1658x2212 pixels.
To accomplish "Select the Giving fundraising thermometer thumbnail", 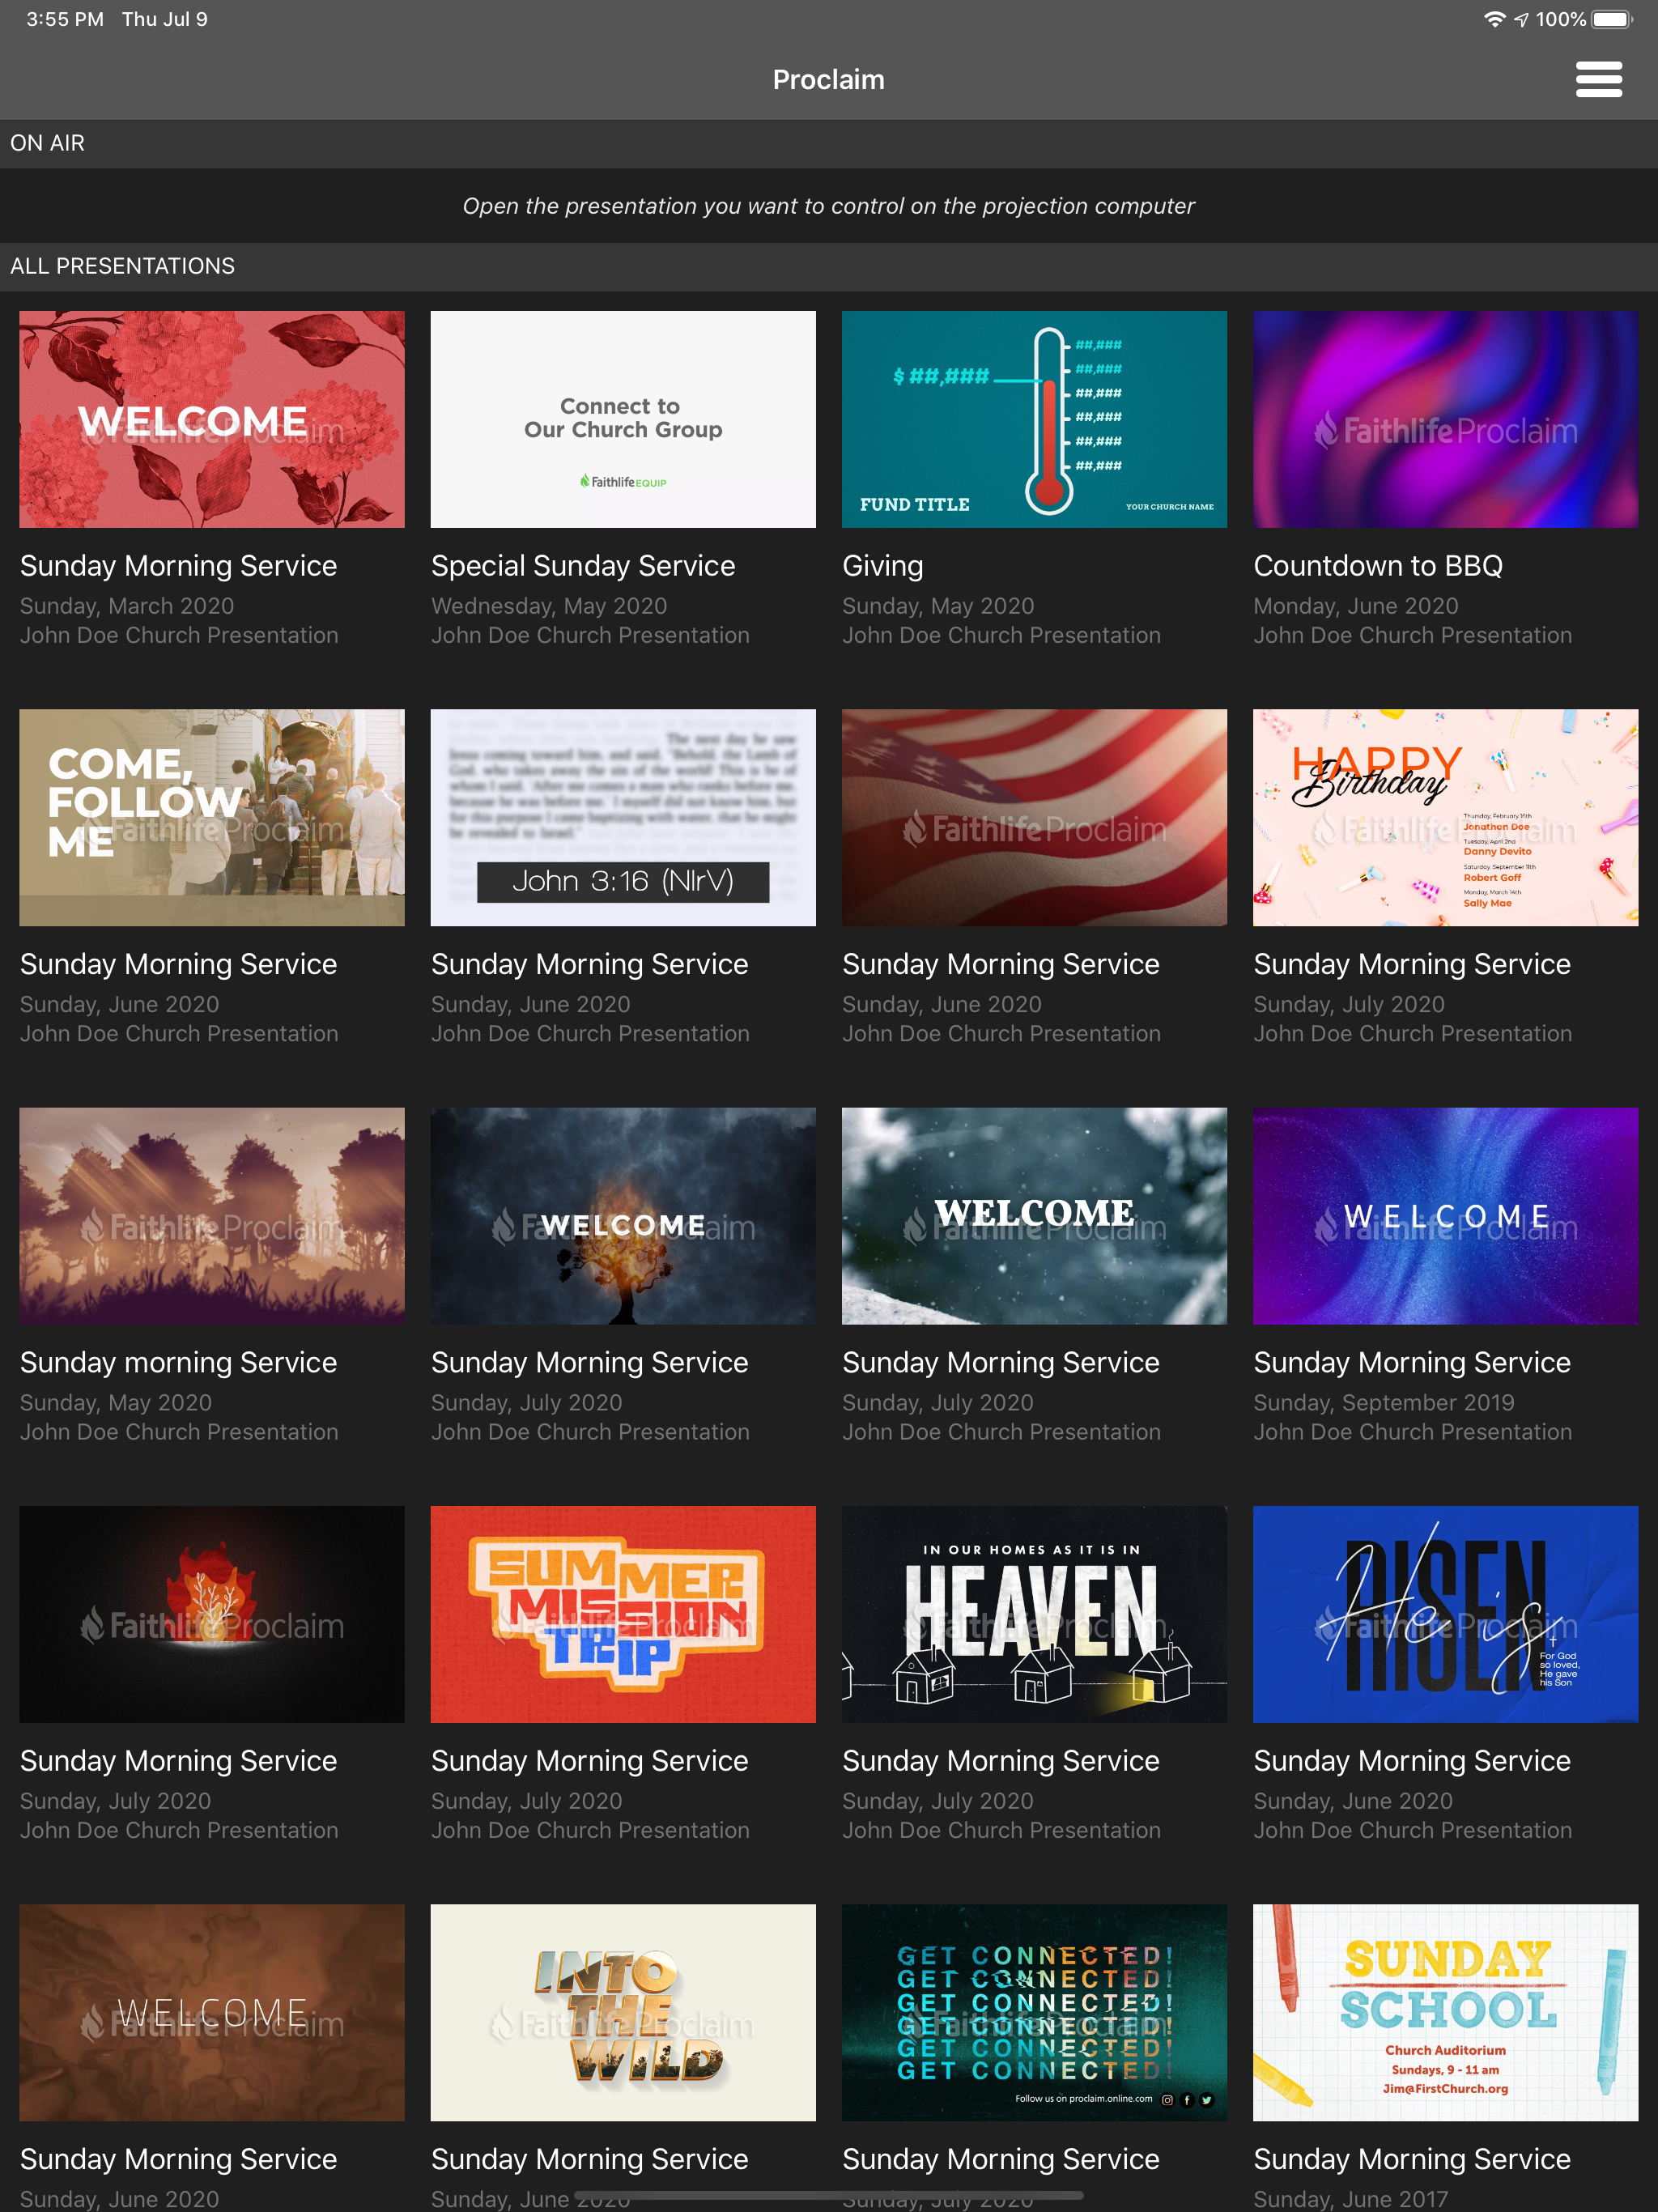I will (x=1034, y=419).
